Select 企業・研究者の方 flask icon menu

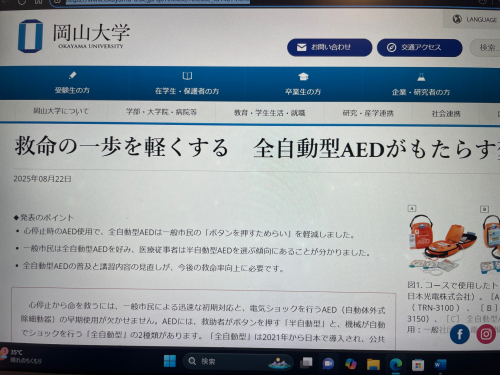coord(421,85)
